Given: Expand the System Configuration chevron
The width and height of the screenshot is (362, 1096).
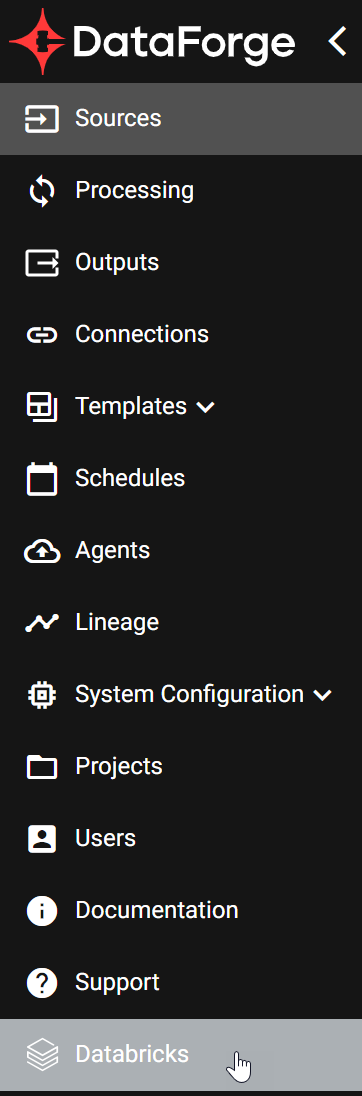Looking at the screenshot, I should click(x=322, y=695).
